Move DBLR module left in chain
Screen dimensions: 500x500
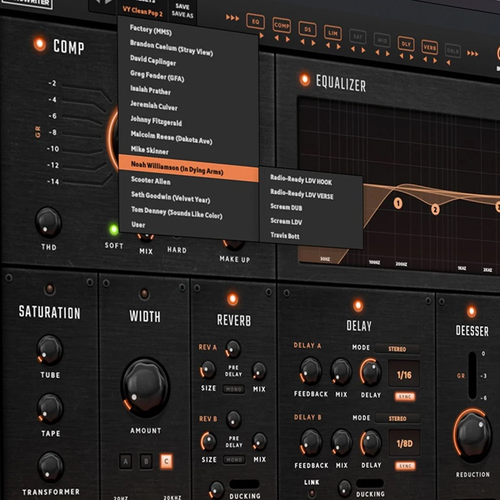tap(448, 62)
